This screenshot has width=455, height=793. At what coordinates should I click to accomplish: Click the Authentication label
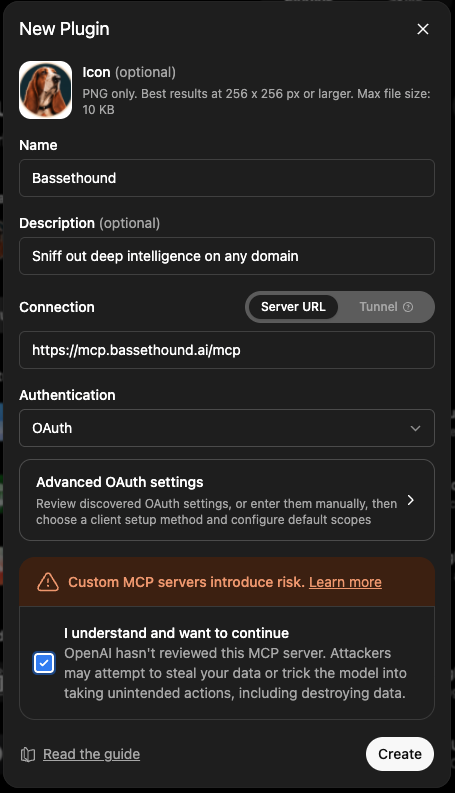click(x=67, y=395)
